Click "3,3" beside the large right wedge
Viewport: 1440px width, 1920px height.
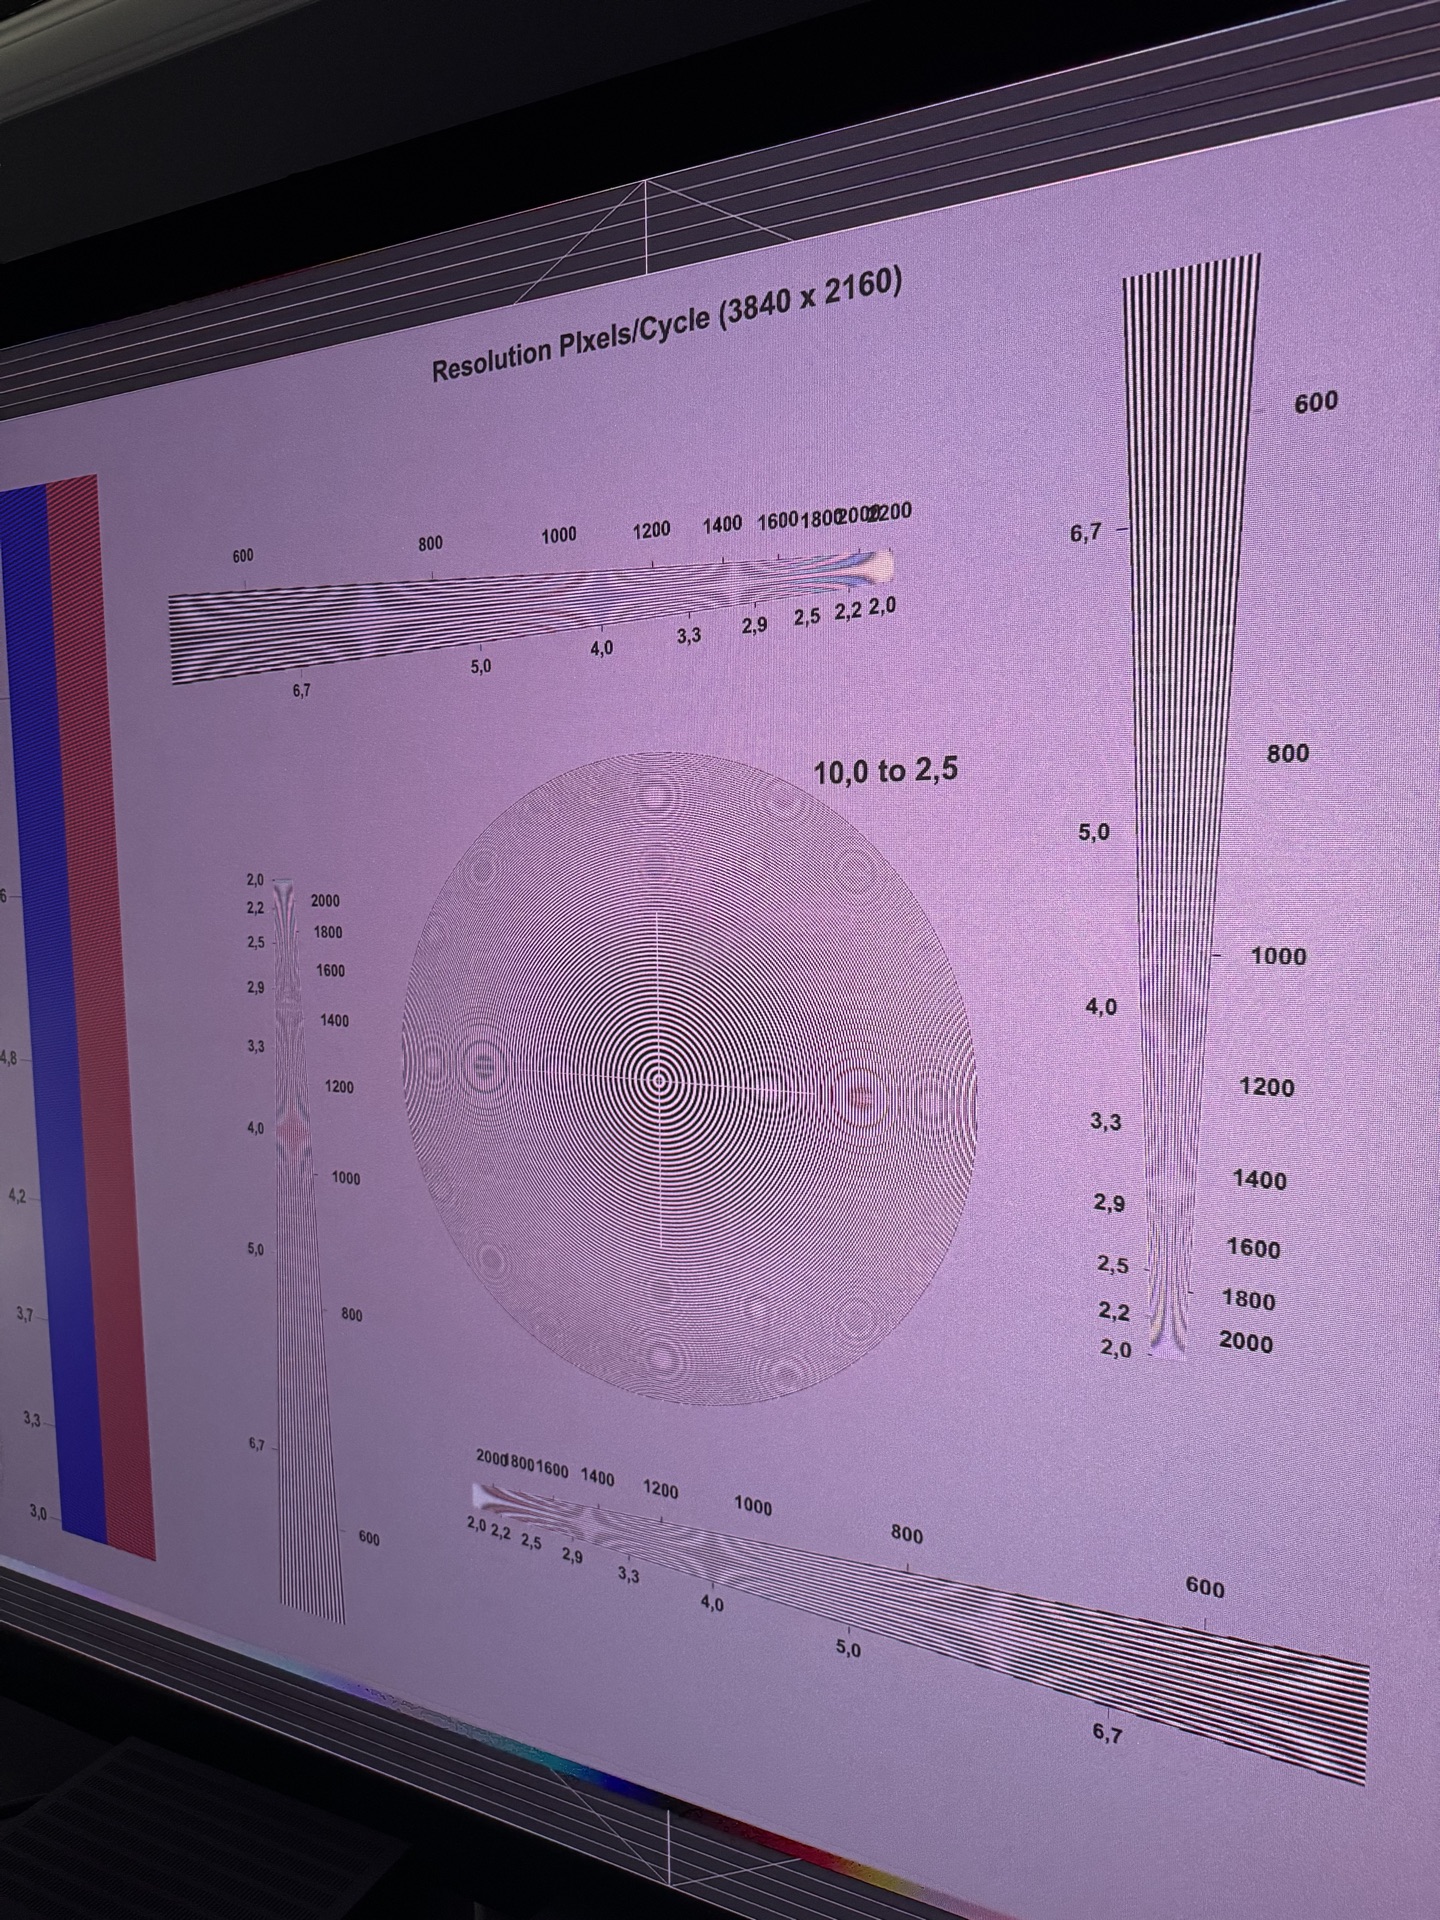click(x=1106, y=1122)
